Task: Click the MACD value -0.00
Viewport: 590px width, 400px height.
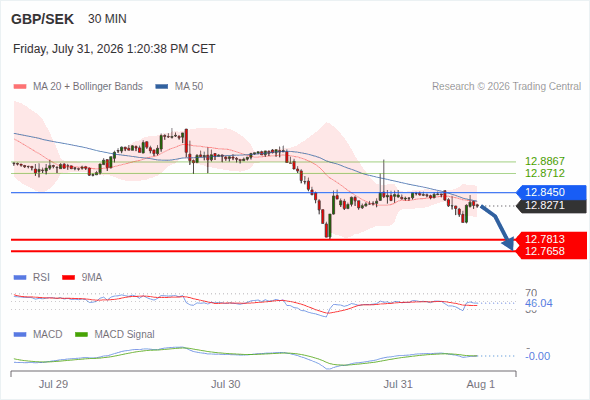Action: pyautogui.click(x=538, y=356)
